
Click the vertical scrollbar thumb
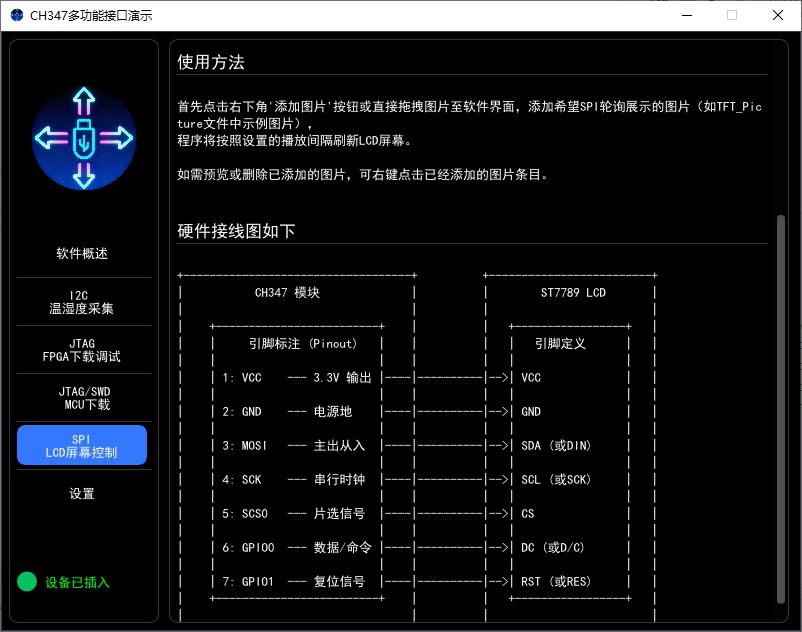coord(781,409)
